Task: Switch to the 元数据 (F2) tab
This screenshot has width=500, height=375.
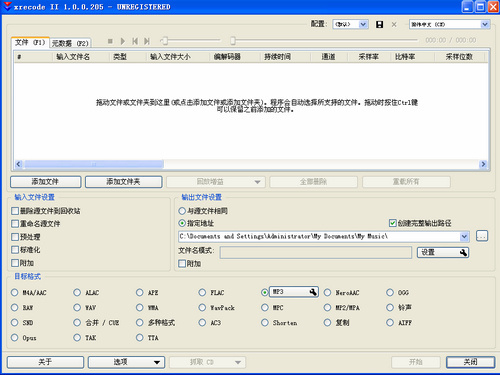Action: (70, 43)
